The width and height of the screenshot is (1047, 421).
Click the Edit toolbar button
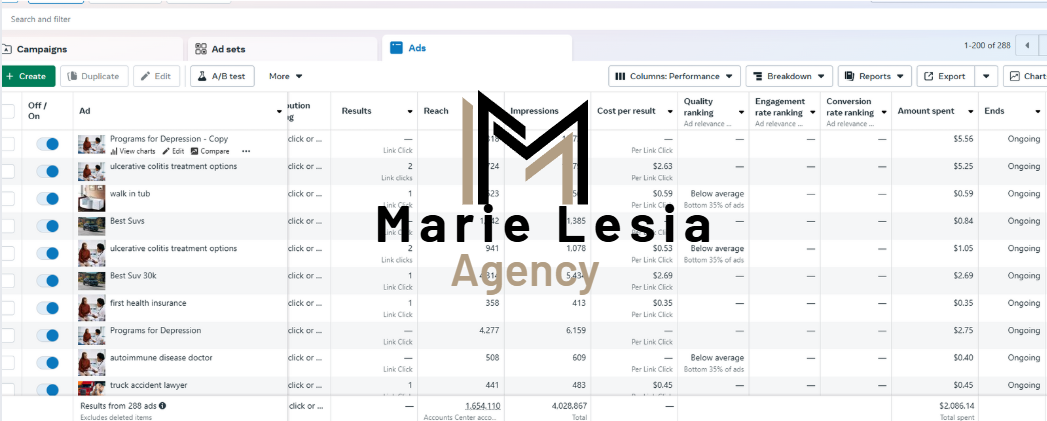[156, 76]
